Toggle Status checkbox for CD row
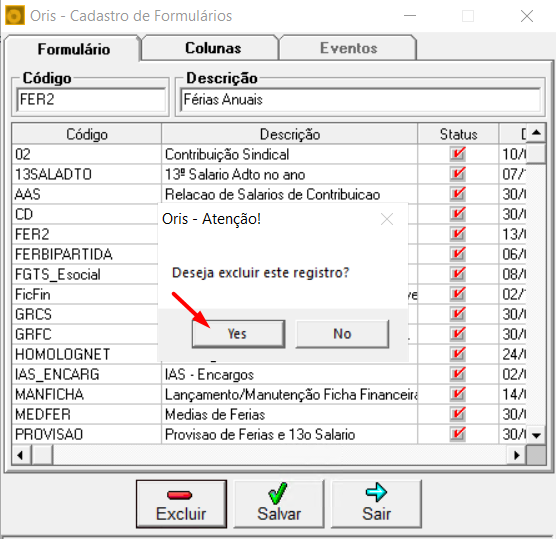Viewport: 556px width, 539px height. 457,214
